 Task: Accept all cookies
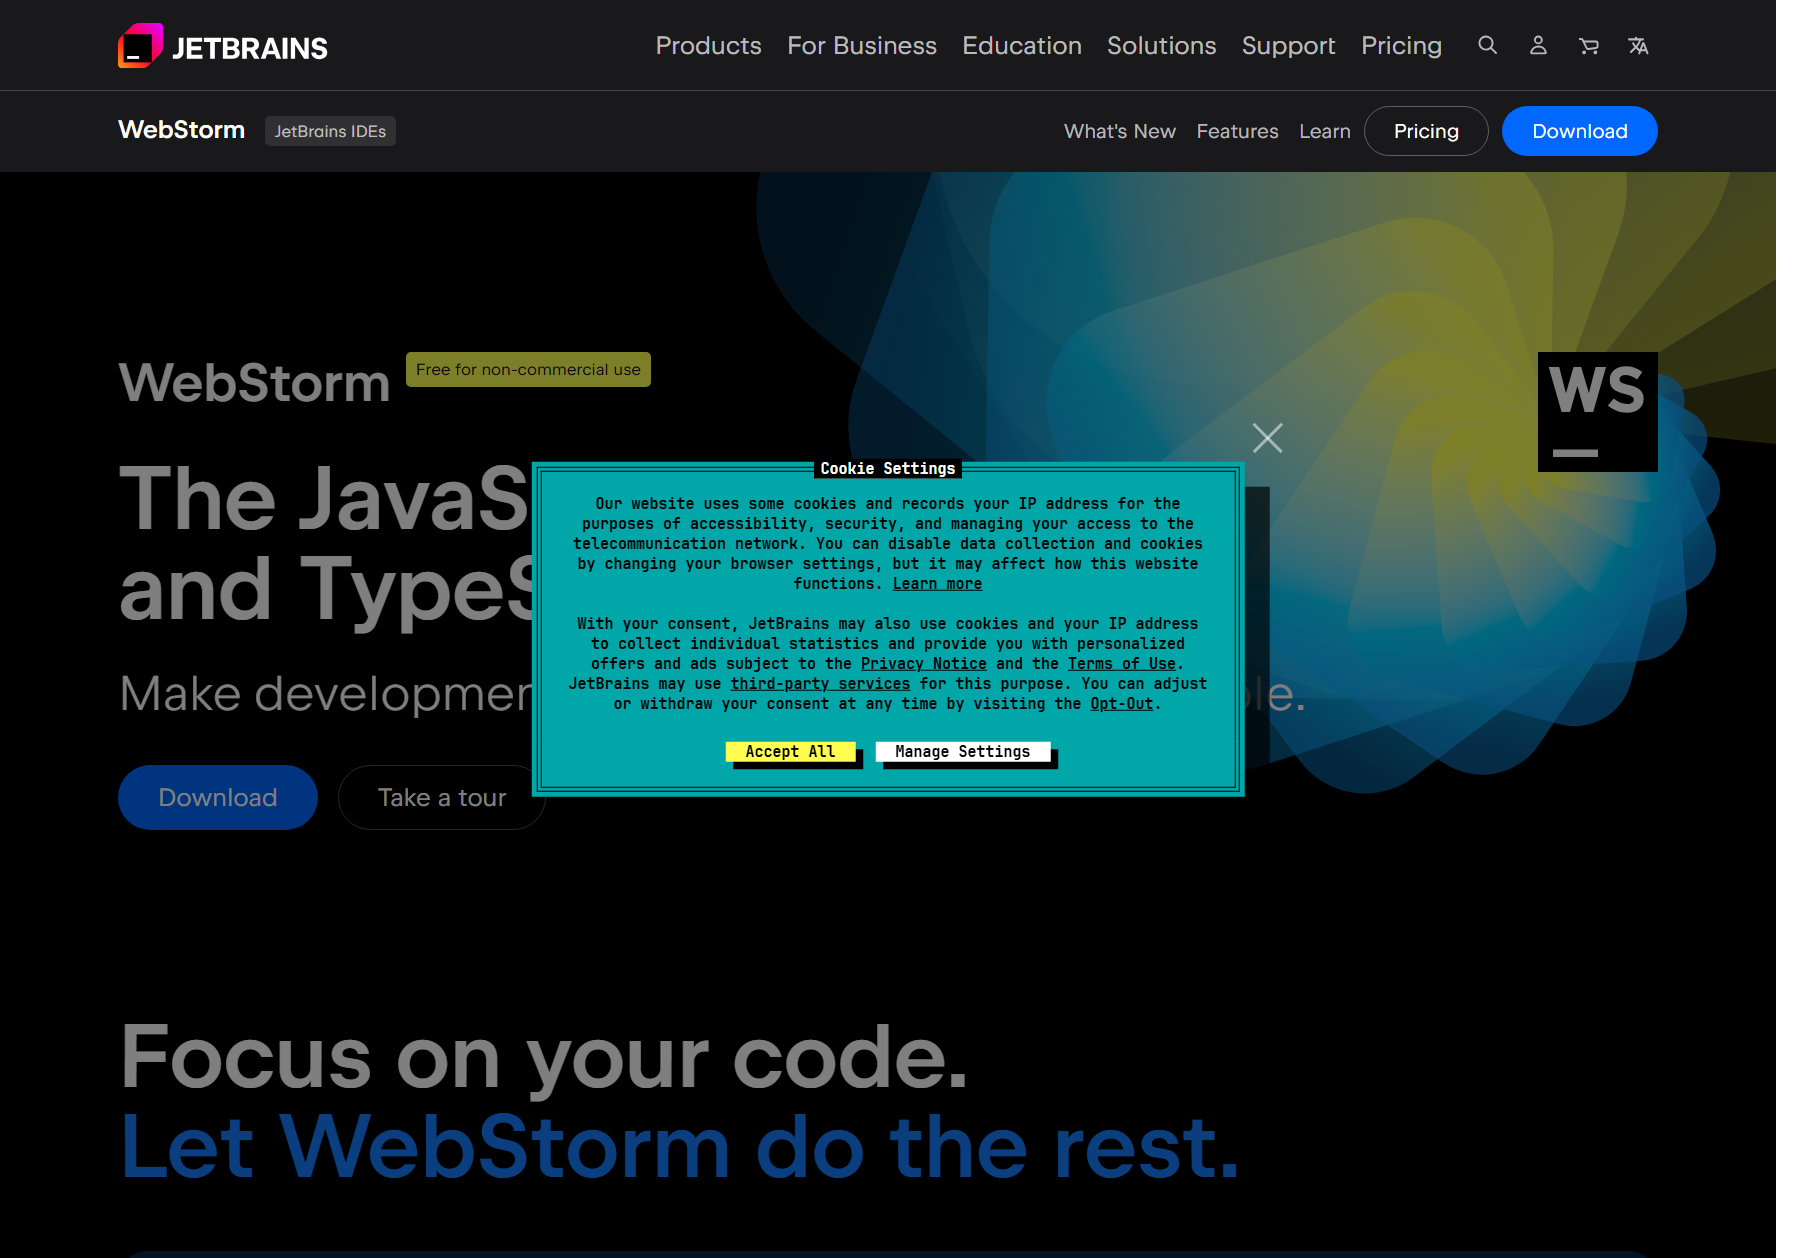tap(790, 752)
